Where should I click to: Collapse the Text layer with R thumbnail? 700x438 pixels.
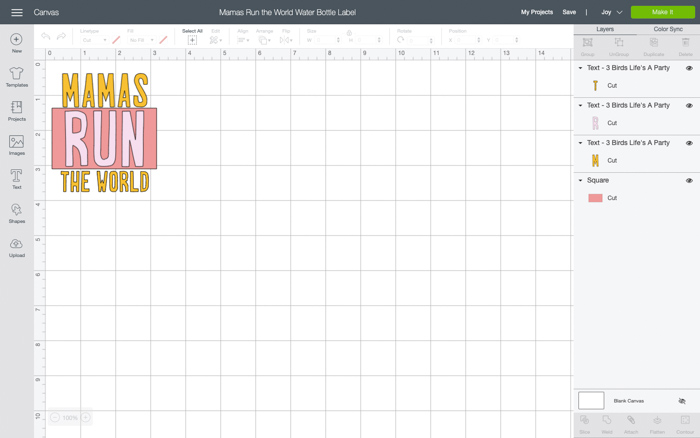[x=580, y=105]
